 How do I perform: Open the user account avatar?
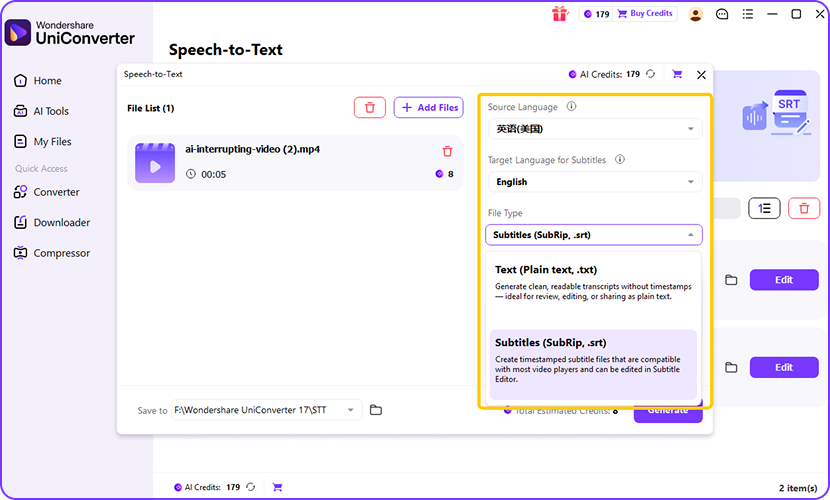(696, 14)
